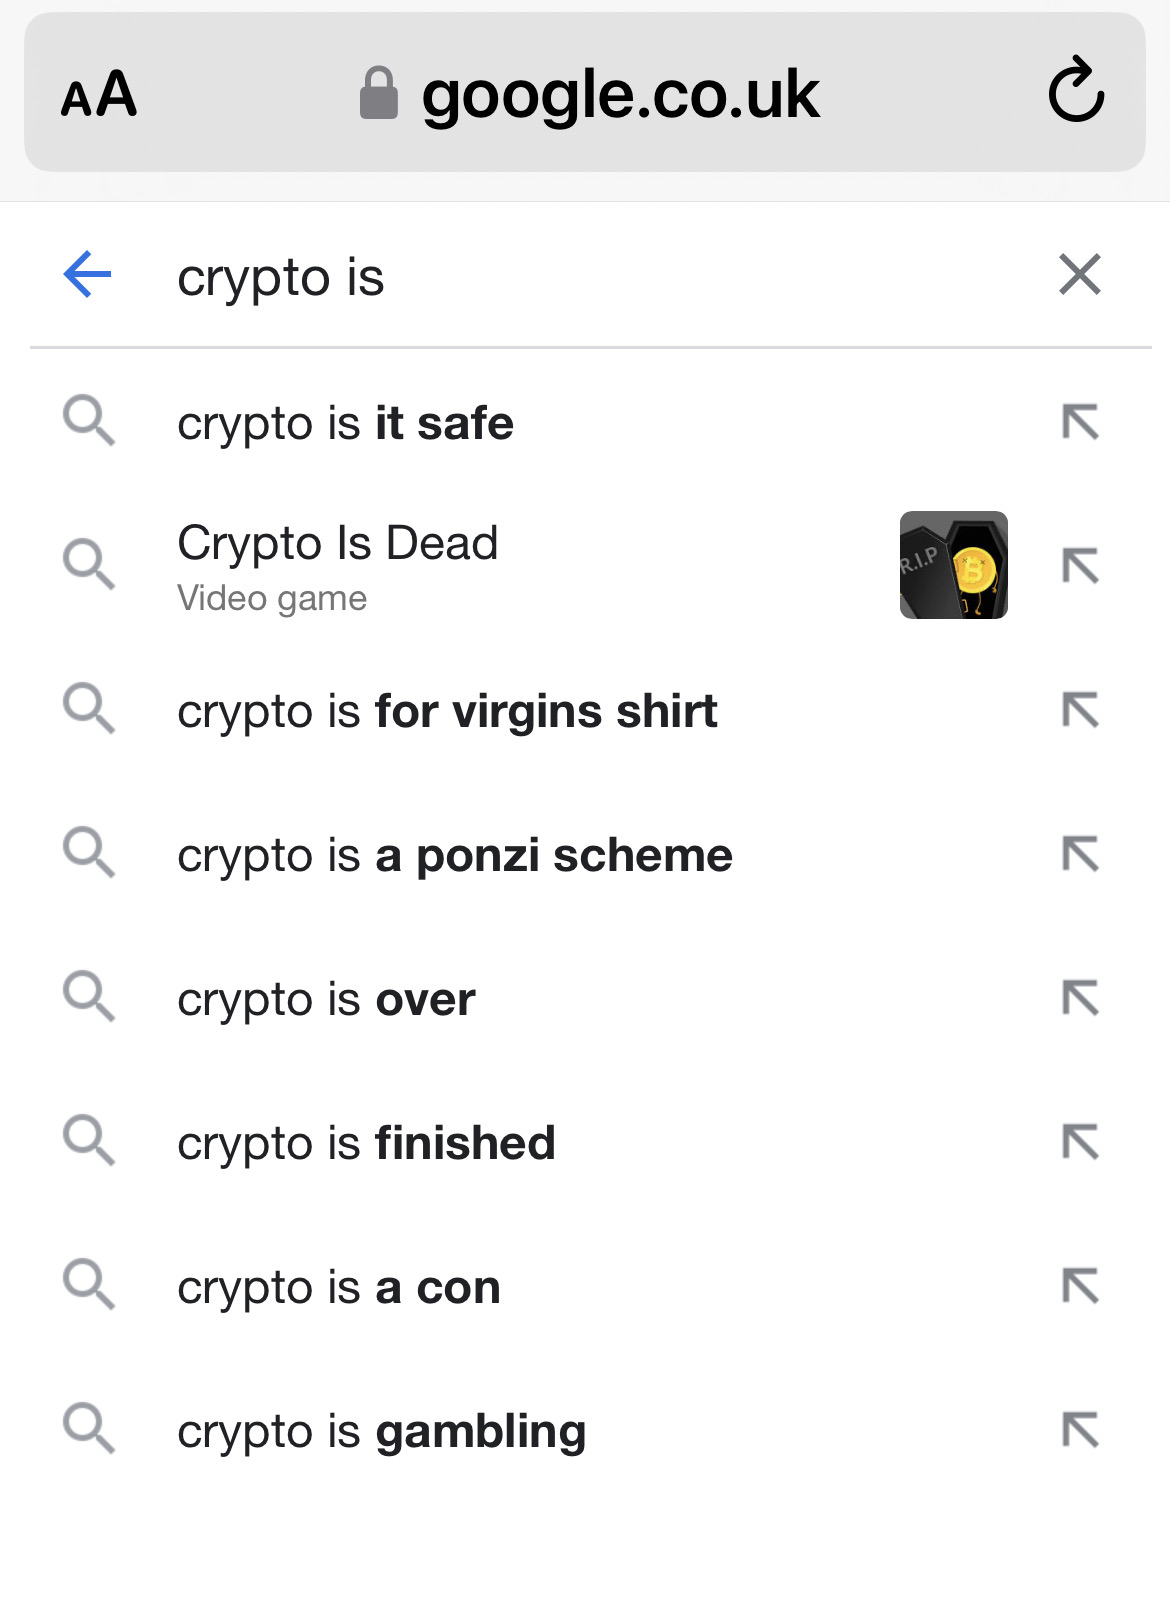
Task: Fill 'crypto is a con' via arrow icon
Action: click(x=1080, y=1286)
